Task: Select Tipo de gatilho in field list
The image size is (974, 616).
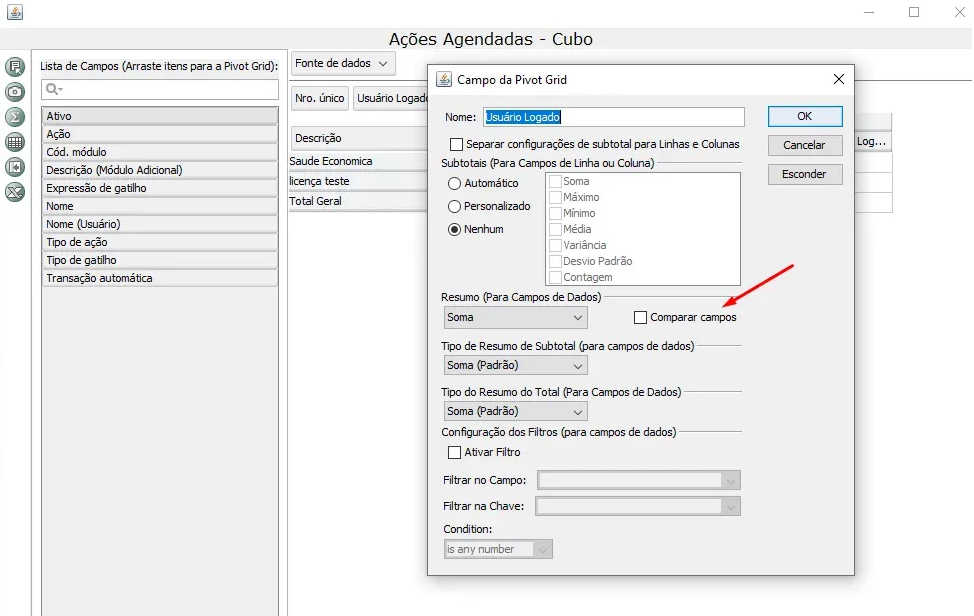Action: 160,260
